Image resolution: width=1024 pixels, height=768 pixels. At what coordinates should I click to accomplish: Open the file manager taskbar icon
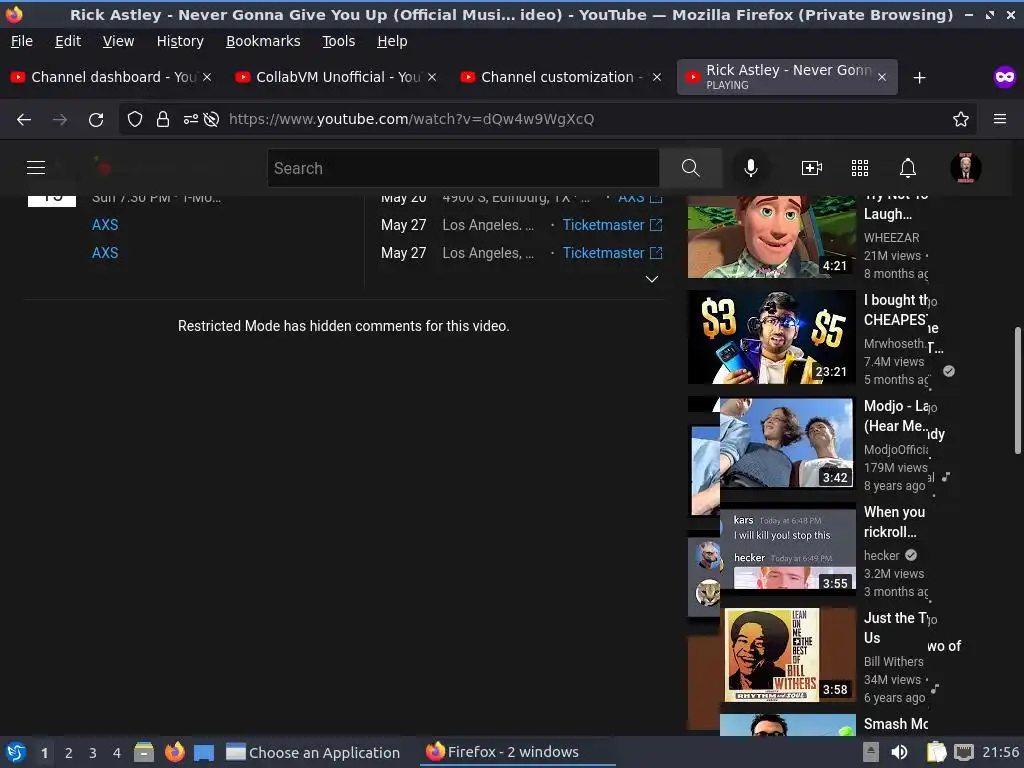[x=144, y=752]
